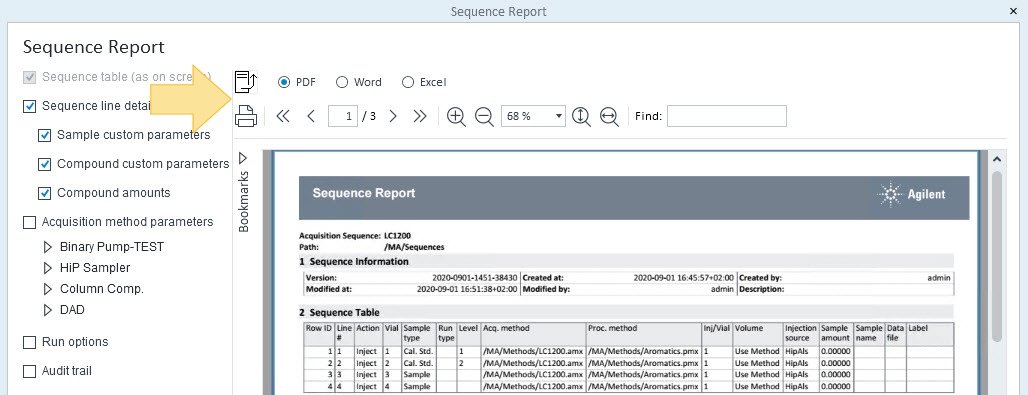Advance to the next report page
Screen dimensions: 1028x395
[393, 116]
